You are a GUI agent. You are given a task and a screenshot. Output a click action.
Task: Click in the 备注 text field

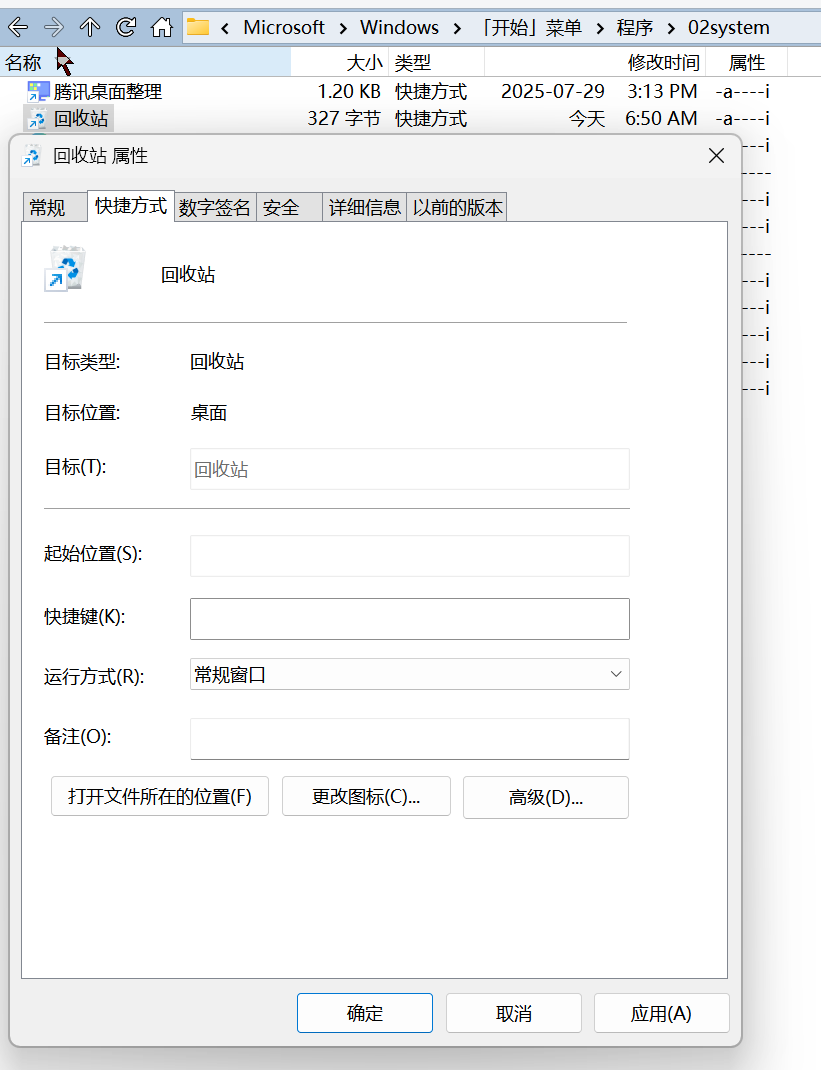pos(409,739)
